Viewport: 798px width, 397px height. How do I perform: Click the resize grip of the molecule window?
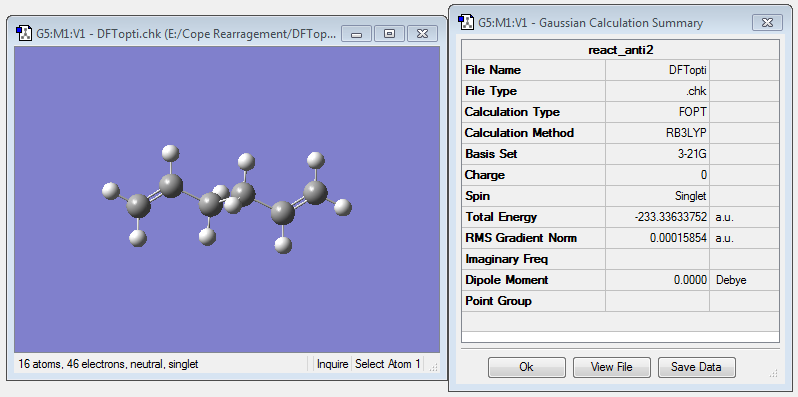click(x=434, y=367)
